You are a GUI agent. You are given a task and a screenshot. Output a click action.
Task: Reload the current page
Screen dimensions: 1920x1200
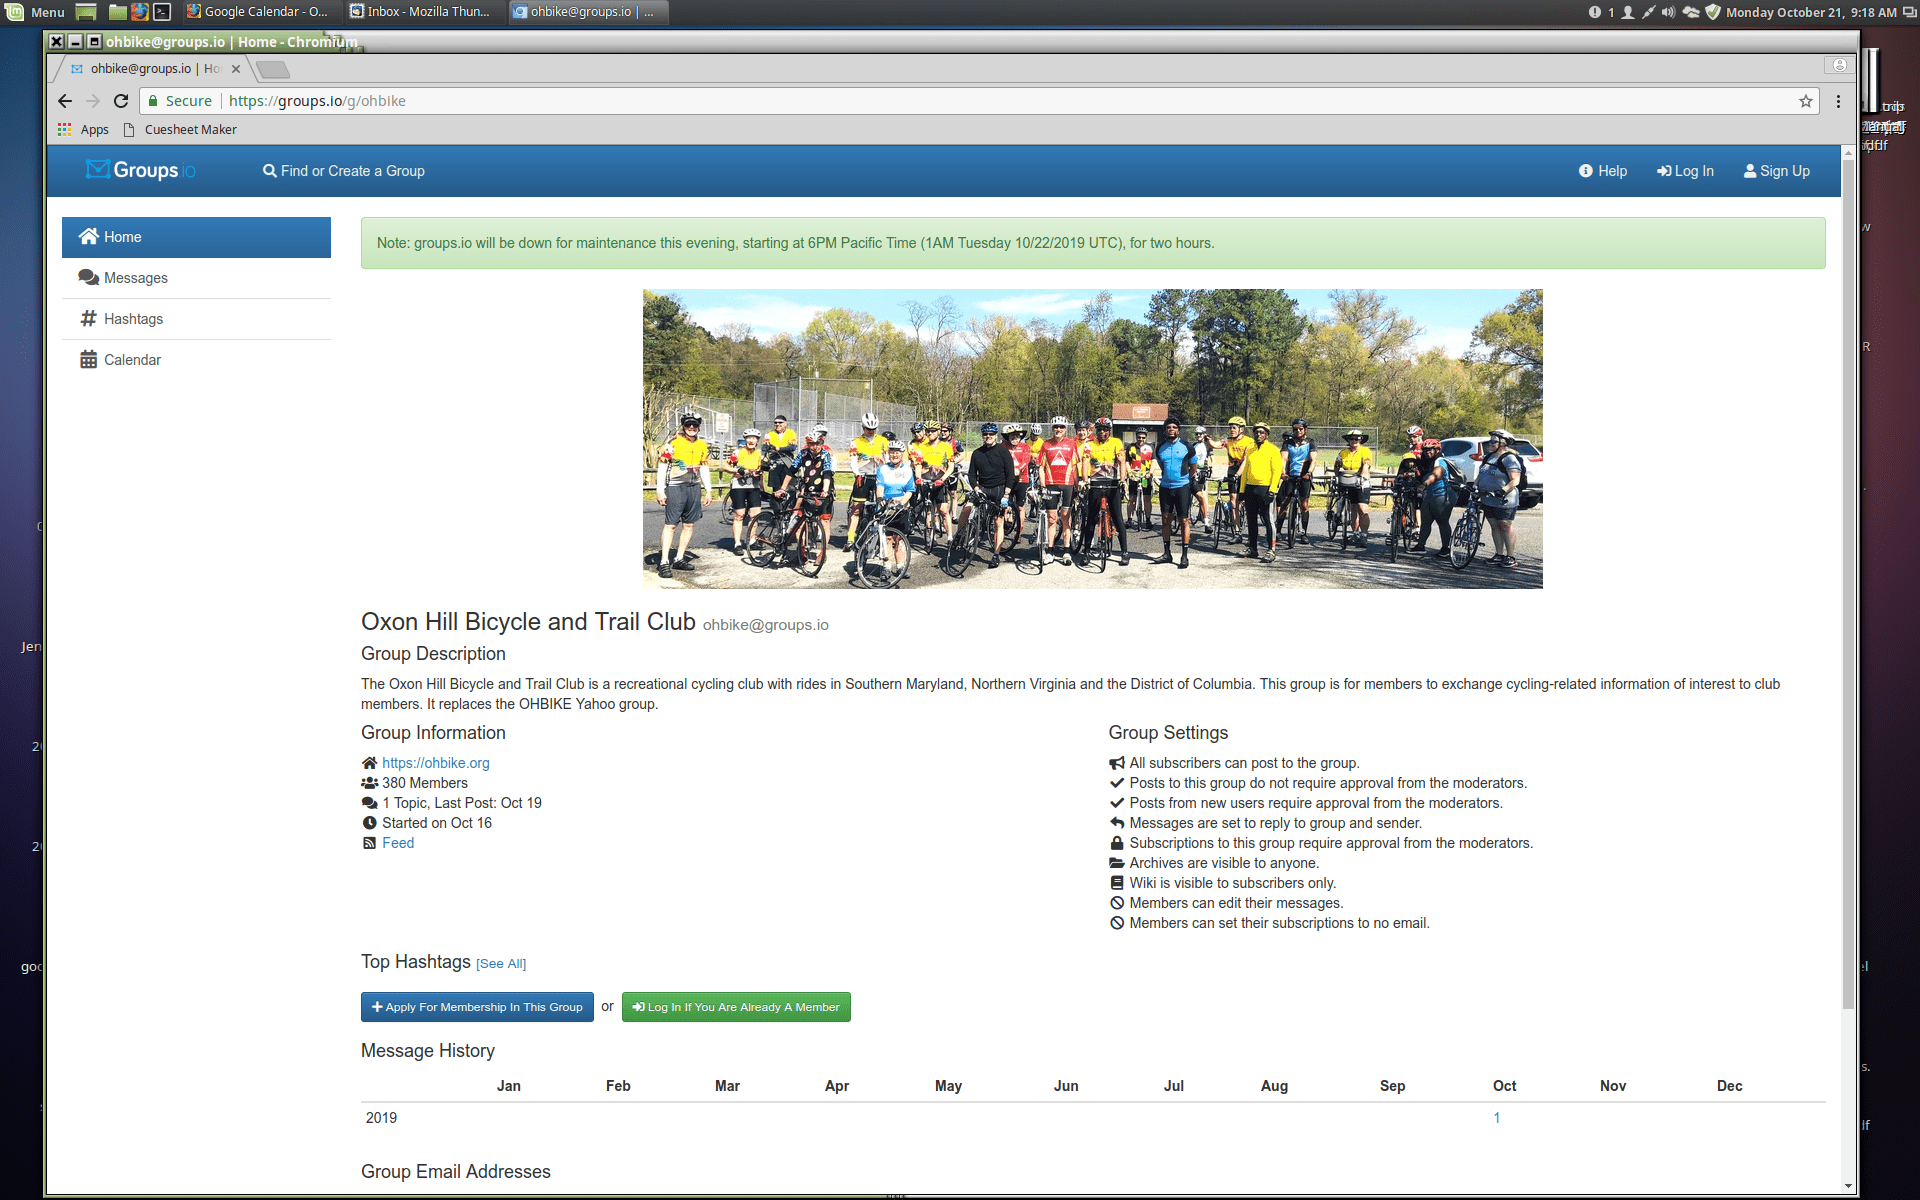click(x=120, y=101)
